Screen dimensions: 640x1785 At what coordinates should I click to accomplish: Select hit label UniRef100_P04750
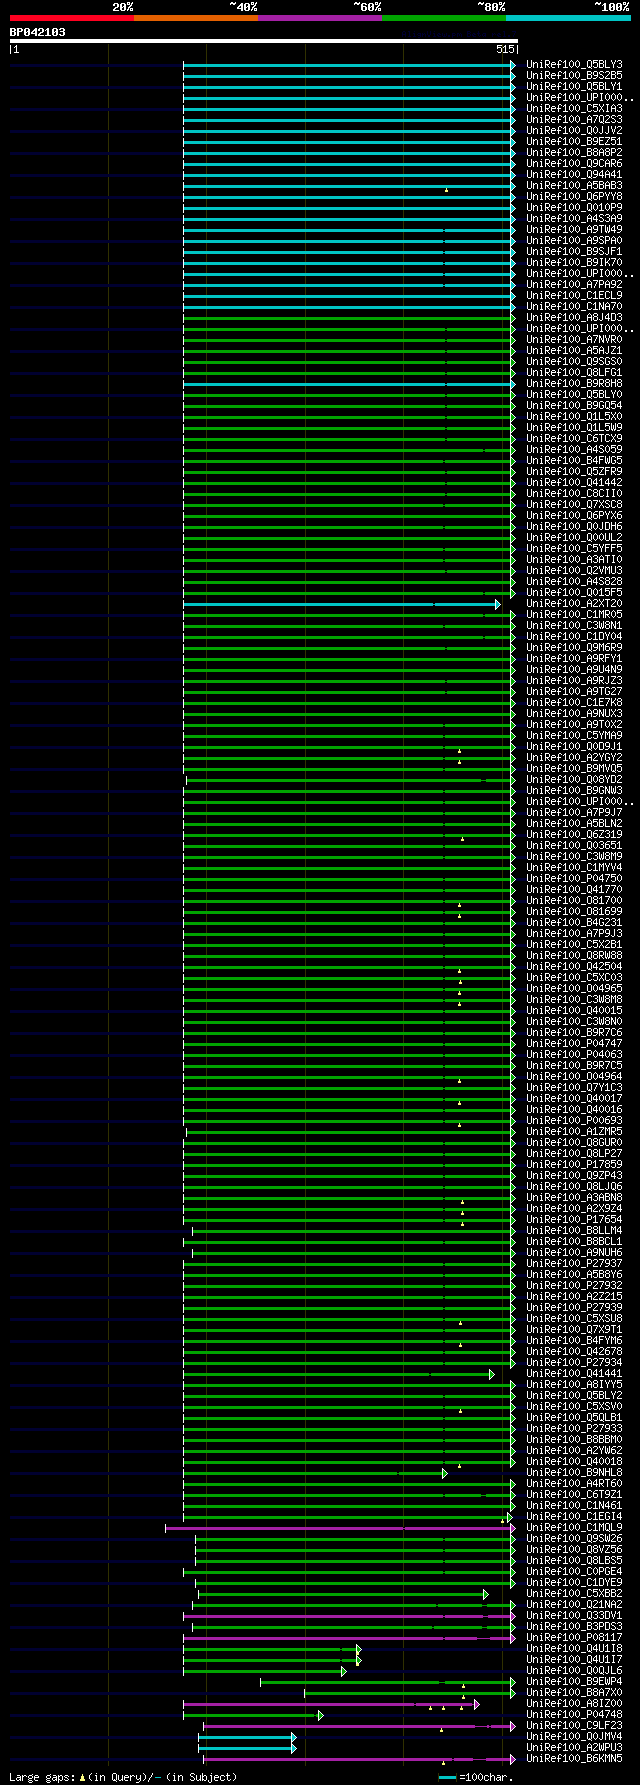[x=574, y=879]
